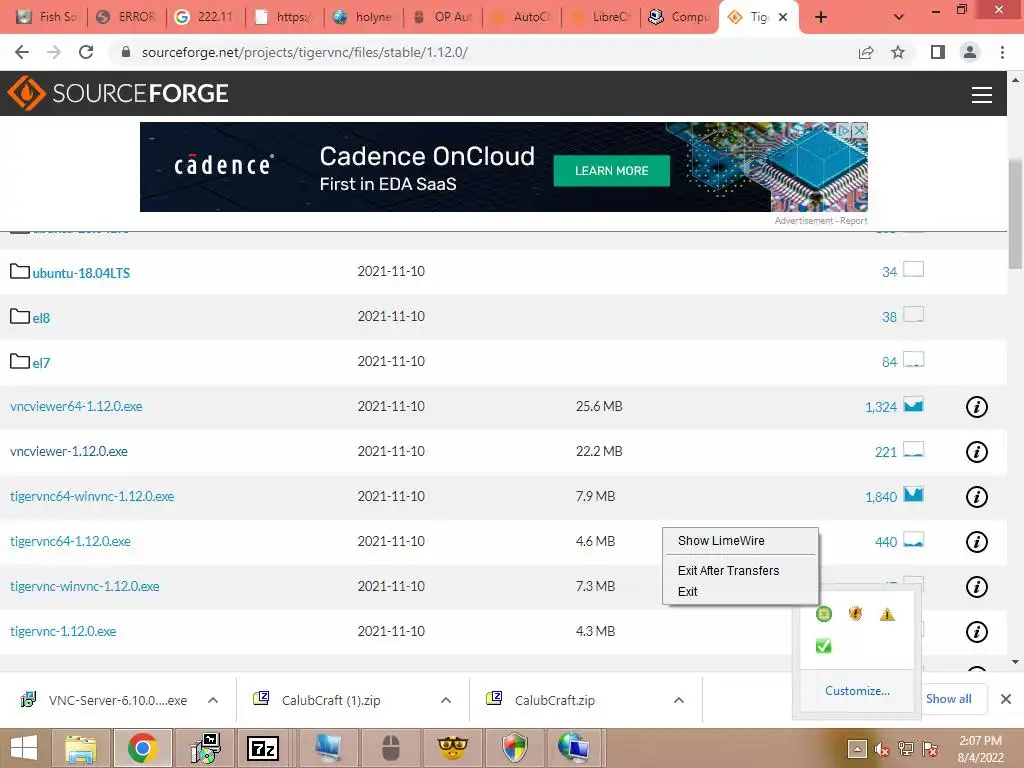Download tigervnc64-1.12.0.exe
Screen dimensions: 1024x768
coord(71,541)
